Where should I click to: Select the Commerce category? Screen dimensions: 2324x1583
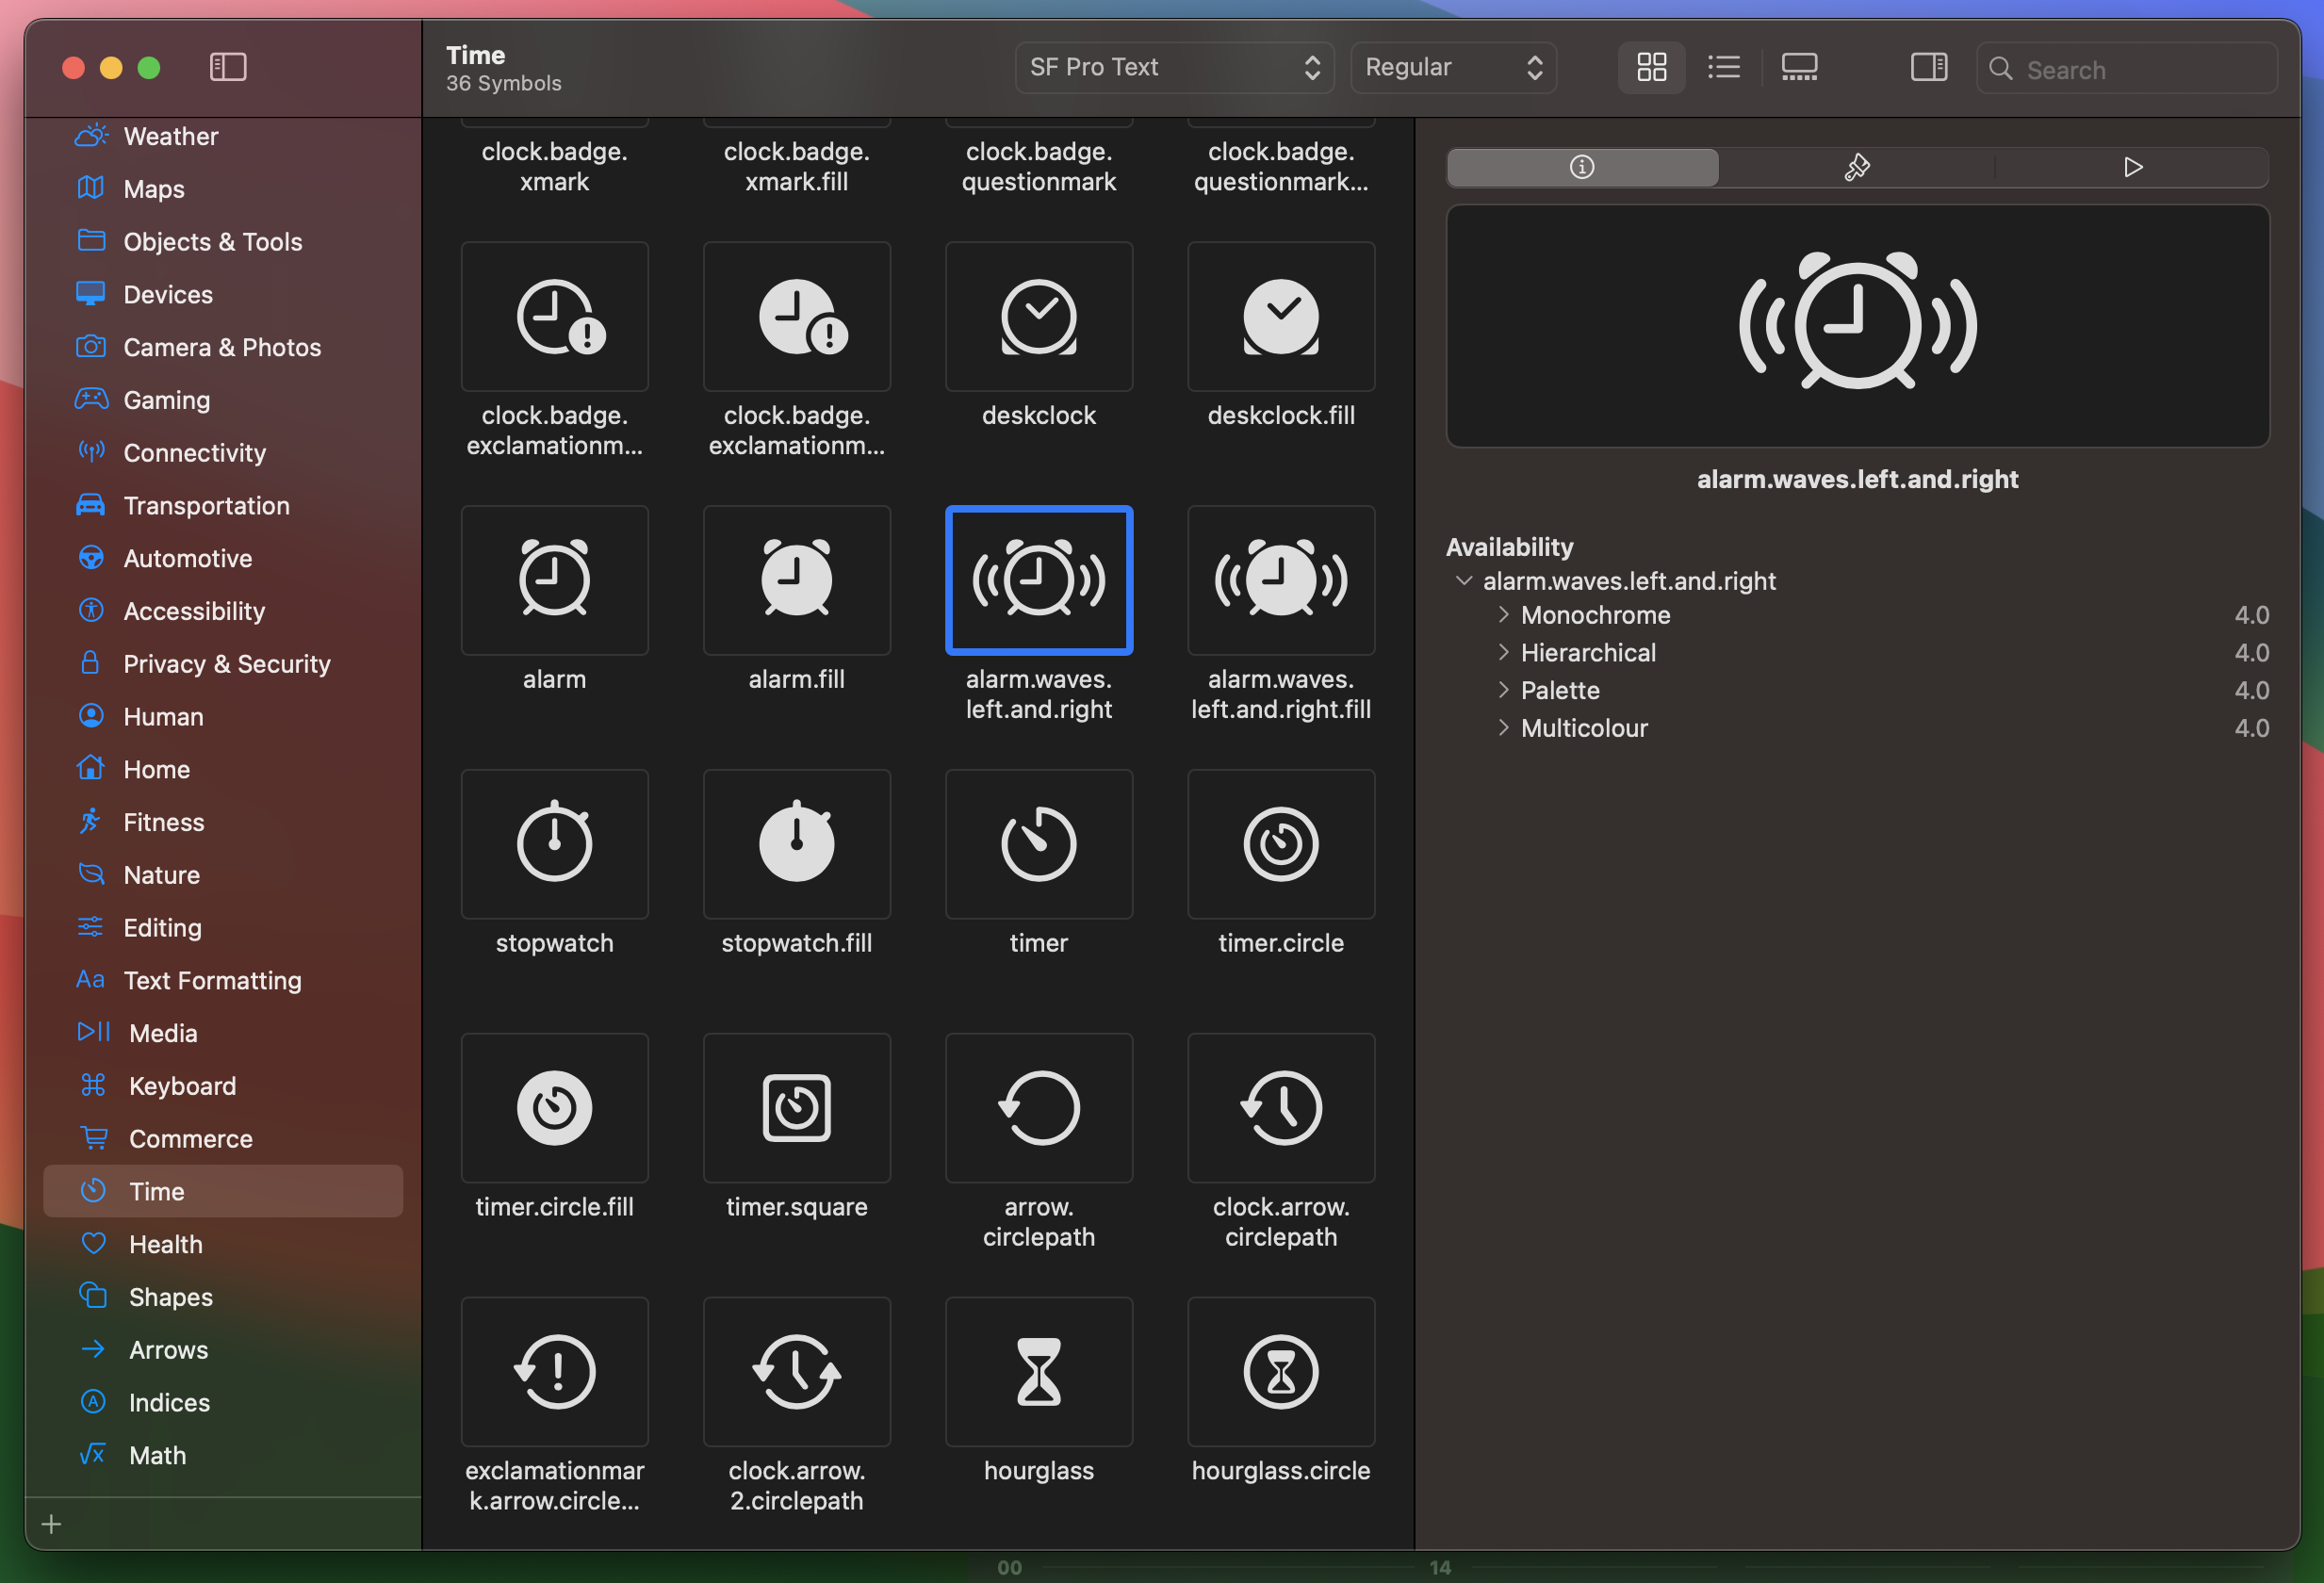(x=223, y=1139)
